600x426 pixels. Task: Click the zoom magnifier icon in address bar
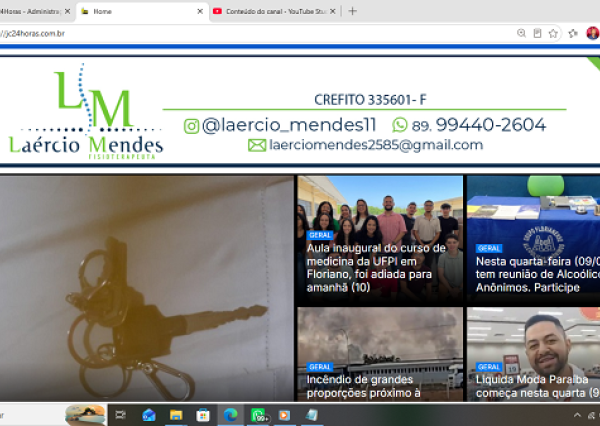click(x=521, y=33)
